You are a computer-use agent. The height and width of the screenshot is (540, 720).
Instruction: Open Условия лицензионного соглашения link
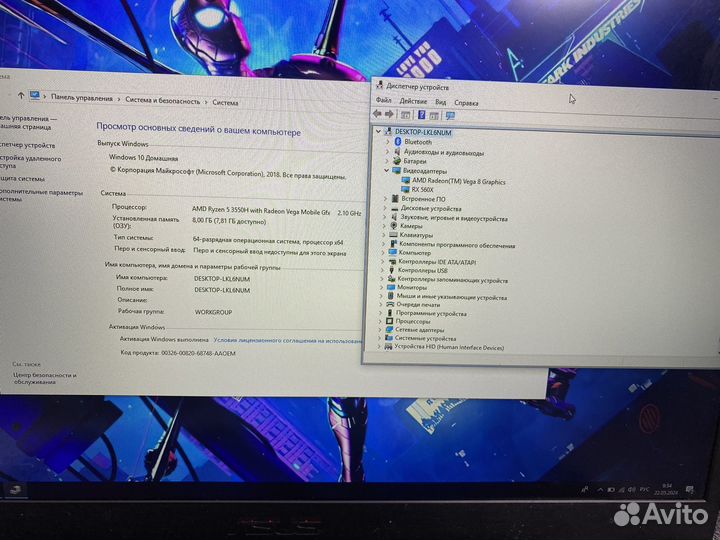[287, 340]
